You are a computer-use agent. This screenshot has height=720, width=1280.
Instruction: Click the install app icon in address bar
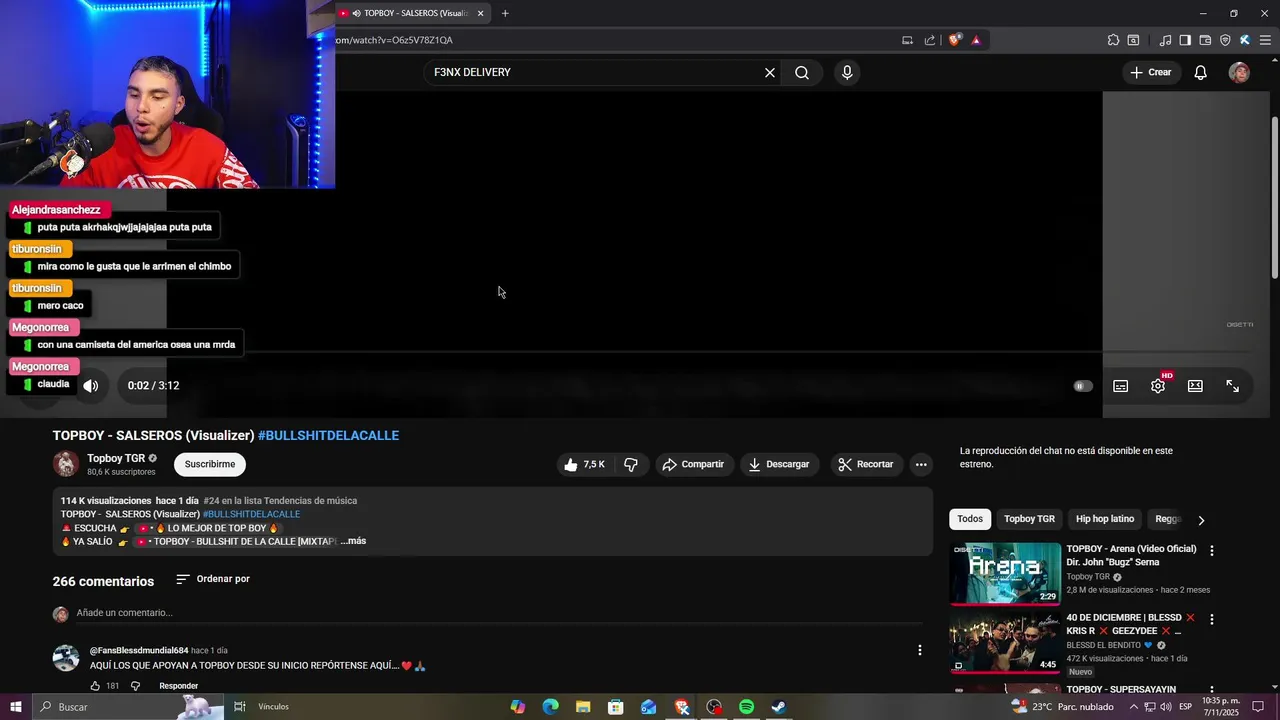point(907,40)
